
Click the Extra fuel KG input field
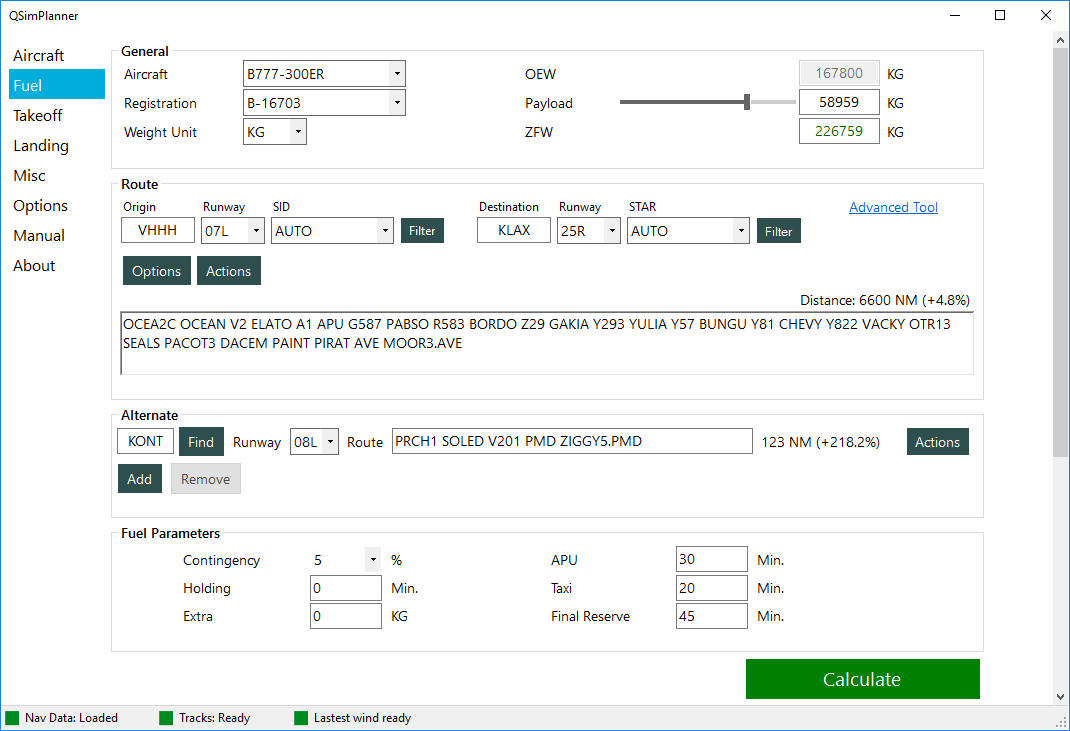click(x=346, y=616)
